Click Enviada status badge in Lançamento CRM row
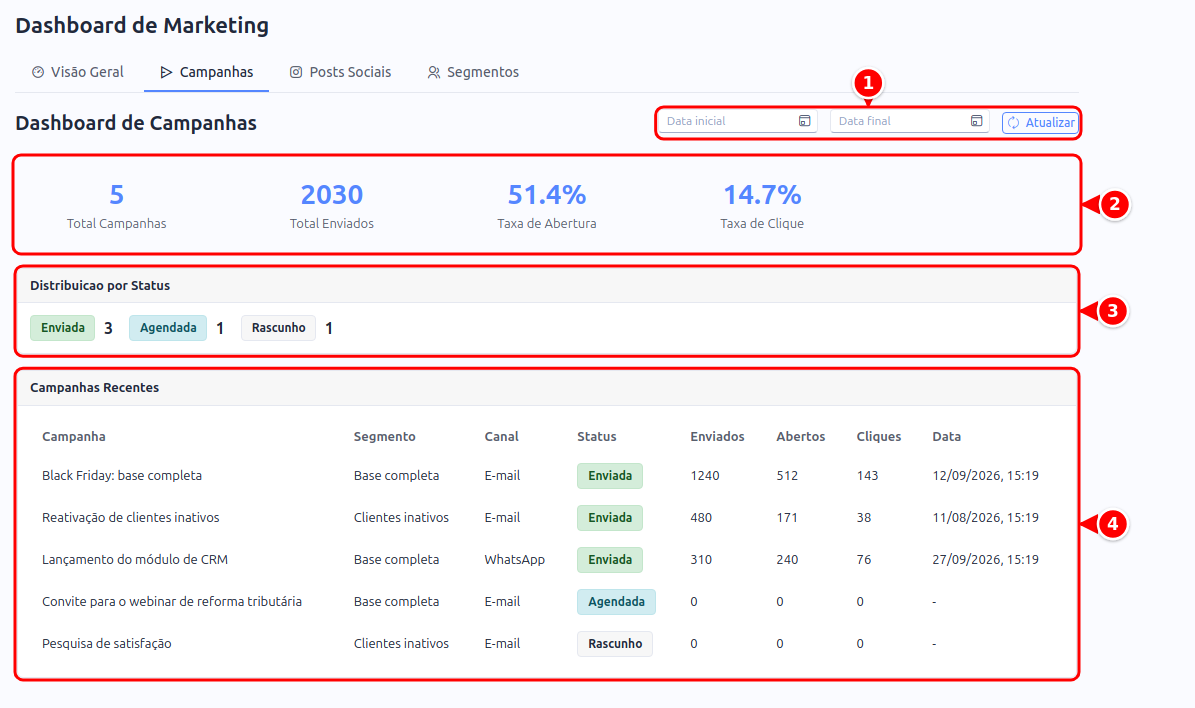Viewport: 1195px width, 708px height. click(610, 559)
